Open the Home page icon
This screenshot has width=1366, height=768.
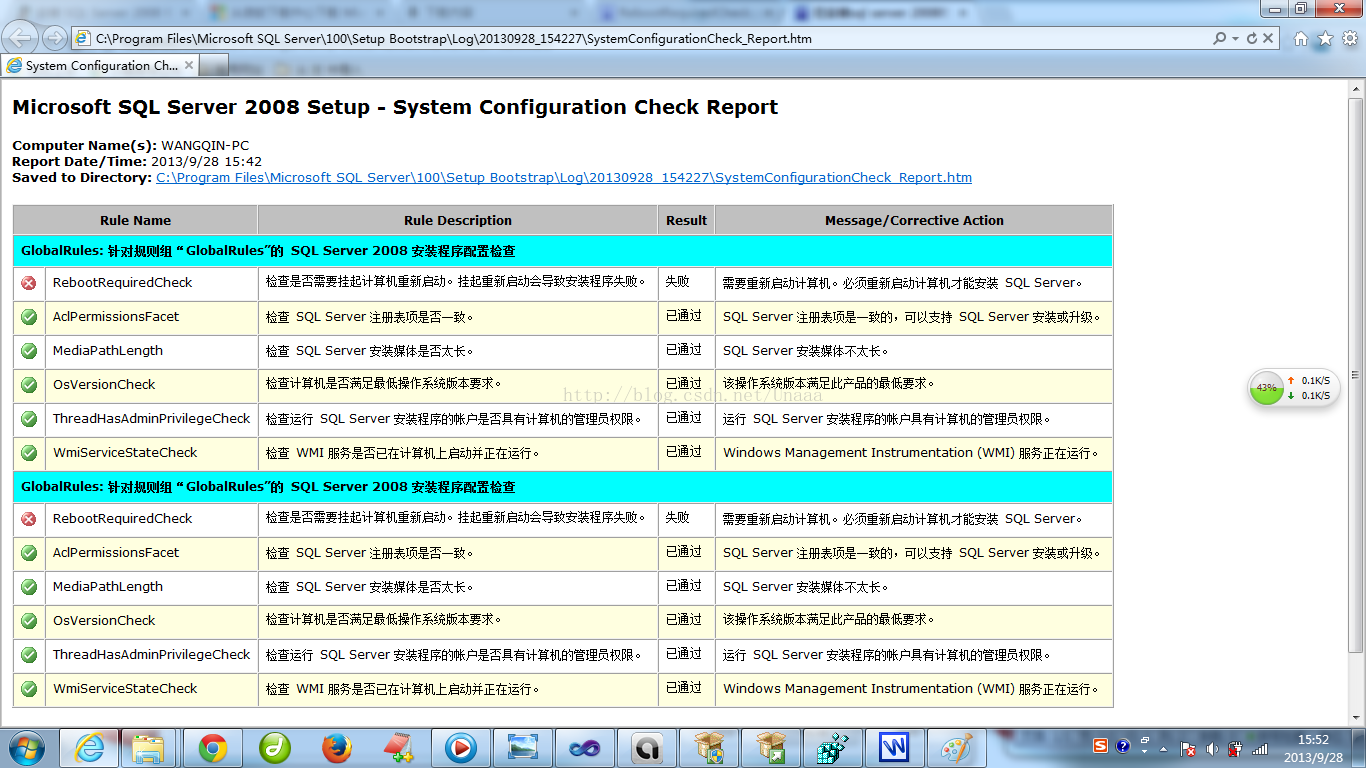pos(1301,39)
